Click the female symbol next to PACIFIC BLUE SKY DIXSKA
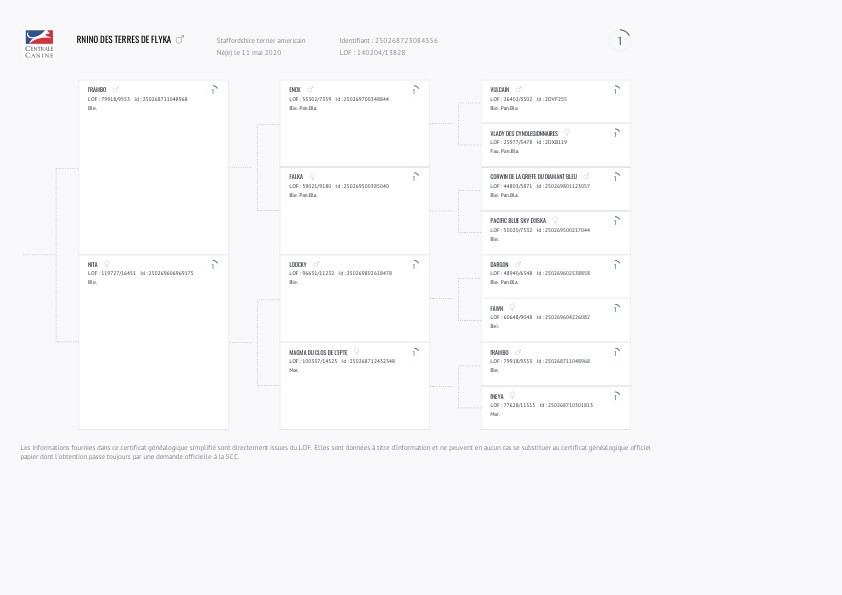 (555, 221)
